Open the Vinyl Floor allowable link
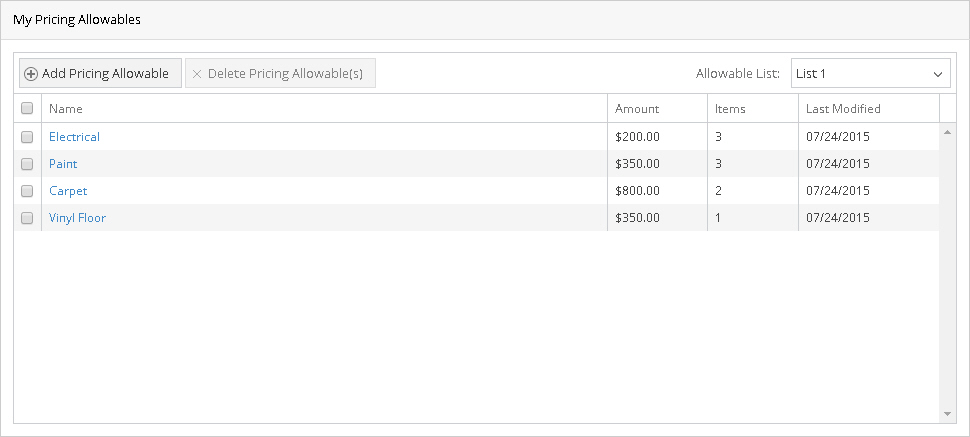Viewport: 970px width, 437px height. pyautogui.click(x=77, y=218)
